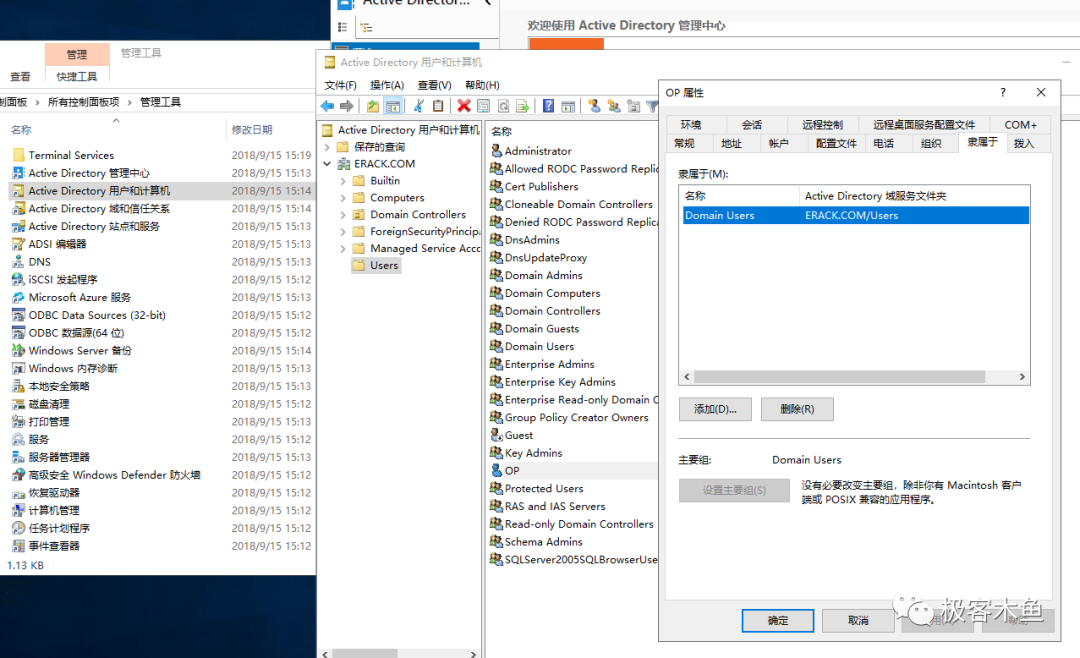Image resolution: width=1080 pixels, height=658 pixels.
Task: Go up one level folder icon
Action: click(x=373, y=106)
